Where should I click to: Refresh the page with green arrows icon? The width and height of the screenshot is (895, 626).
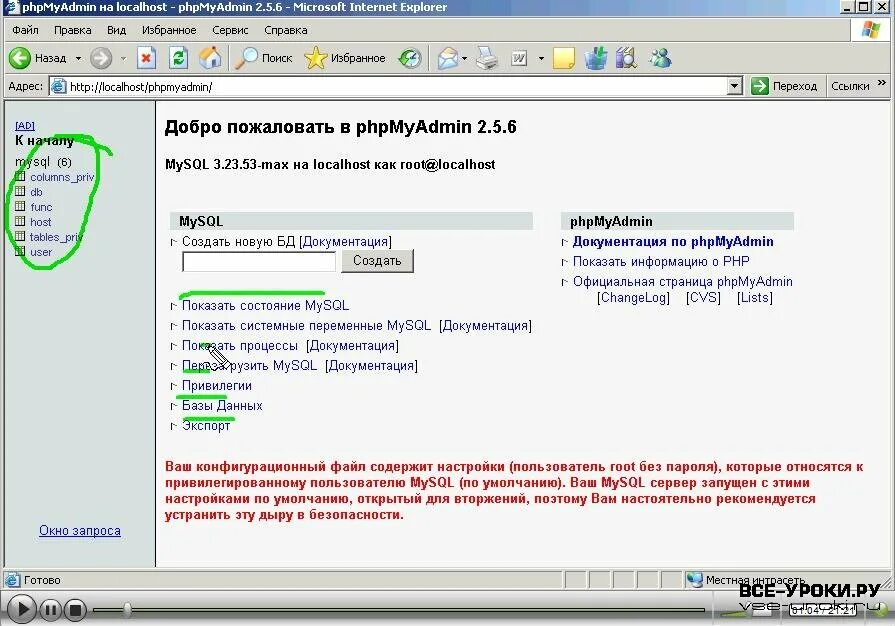[x=179, y=58]
